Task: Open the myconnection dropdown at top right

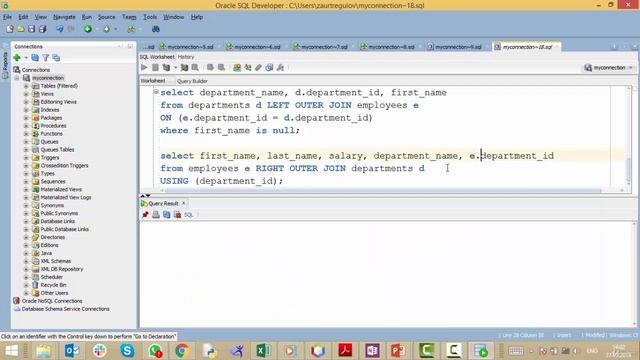Action: 609,68
